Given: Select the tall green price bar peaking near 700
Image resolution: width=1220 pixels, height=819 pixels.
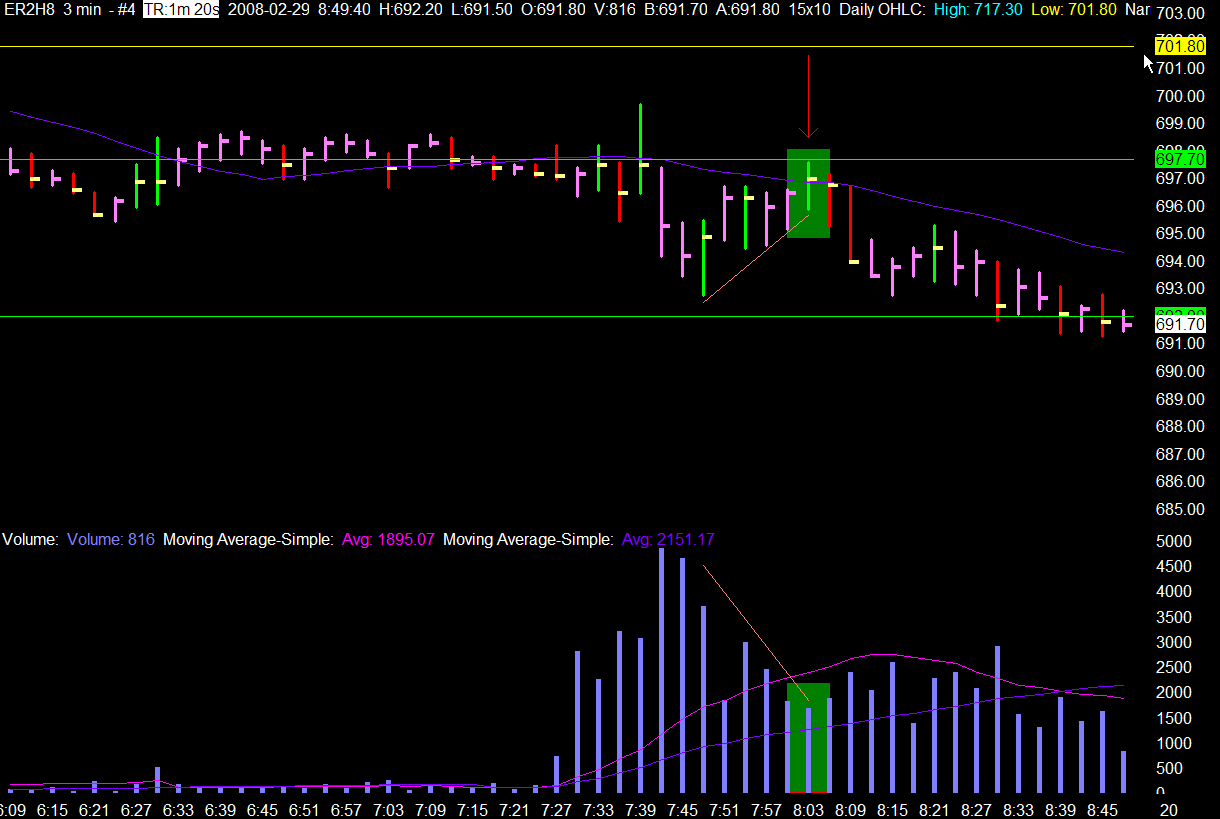Looking at the screenshot, I should point(640,148).
